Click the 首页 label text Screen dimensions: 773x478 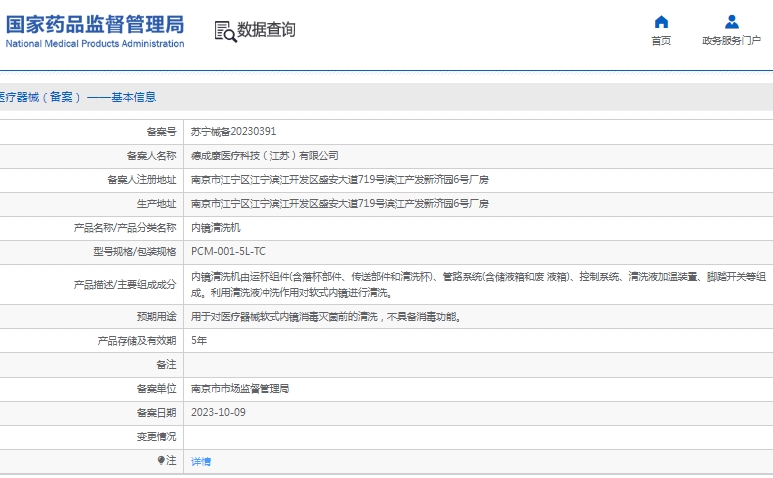(661, 40)
